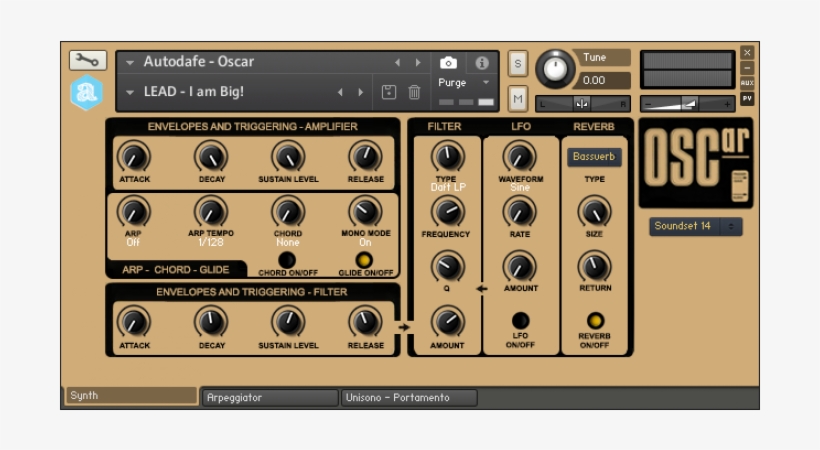
Task: Select previous preset arrow for LEAD - I am Big!
Action: point(340,92)
